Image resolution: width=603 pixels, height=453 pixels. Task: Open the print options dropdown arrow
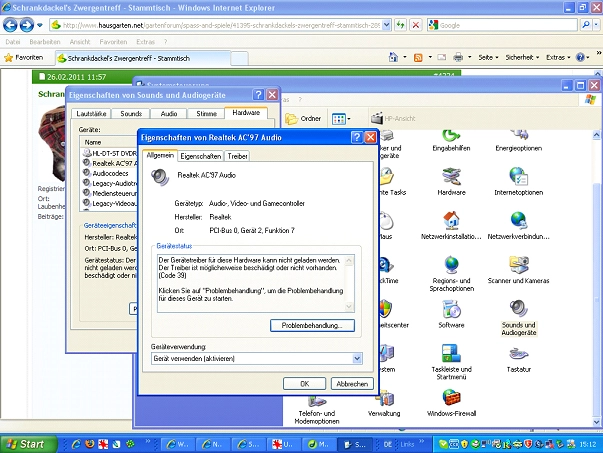(470, 58)
